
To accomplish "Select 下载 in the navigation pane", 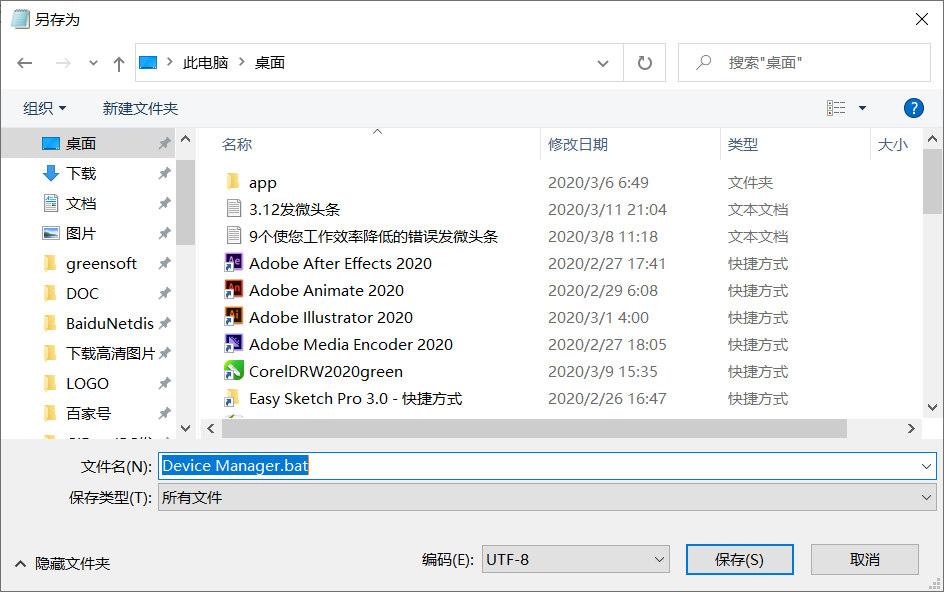I will pos(81,173).
